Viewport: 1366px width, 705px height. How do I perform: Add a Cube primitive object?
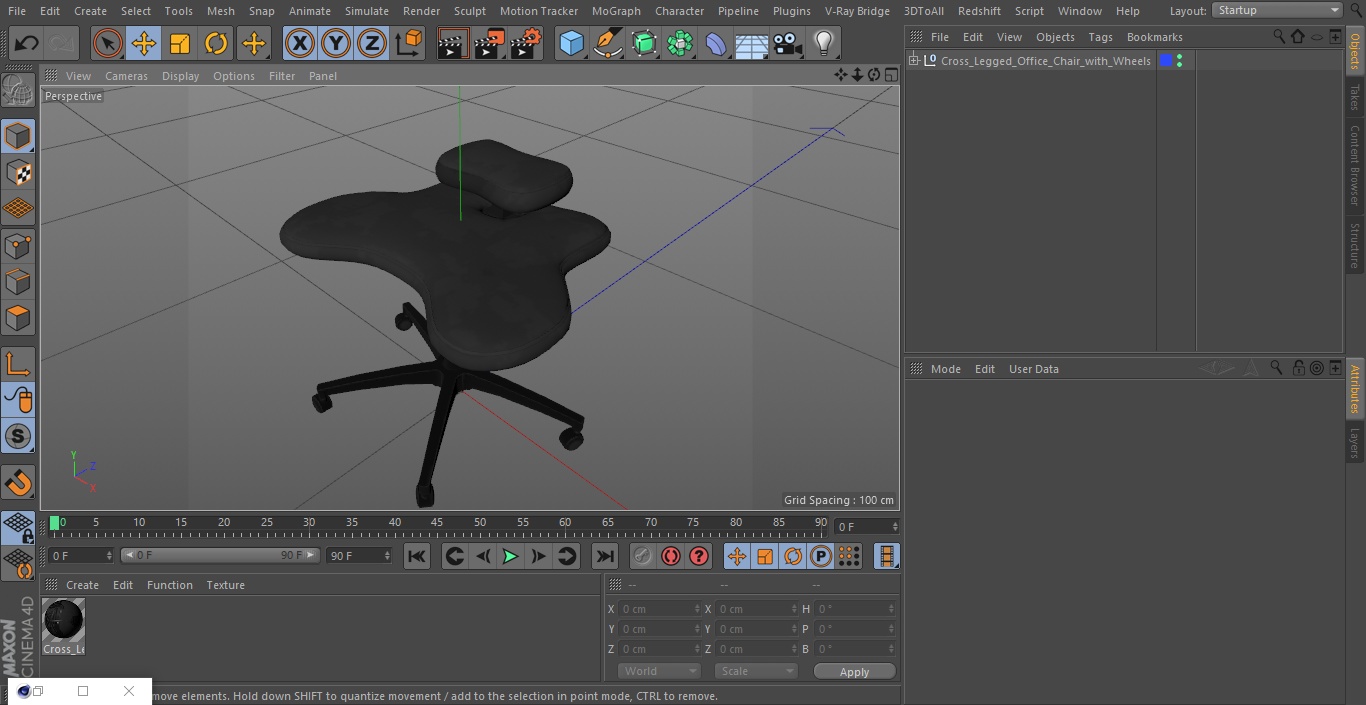[571, 43]
